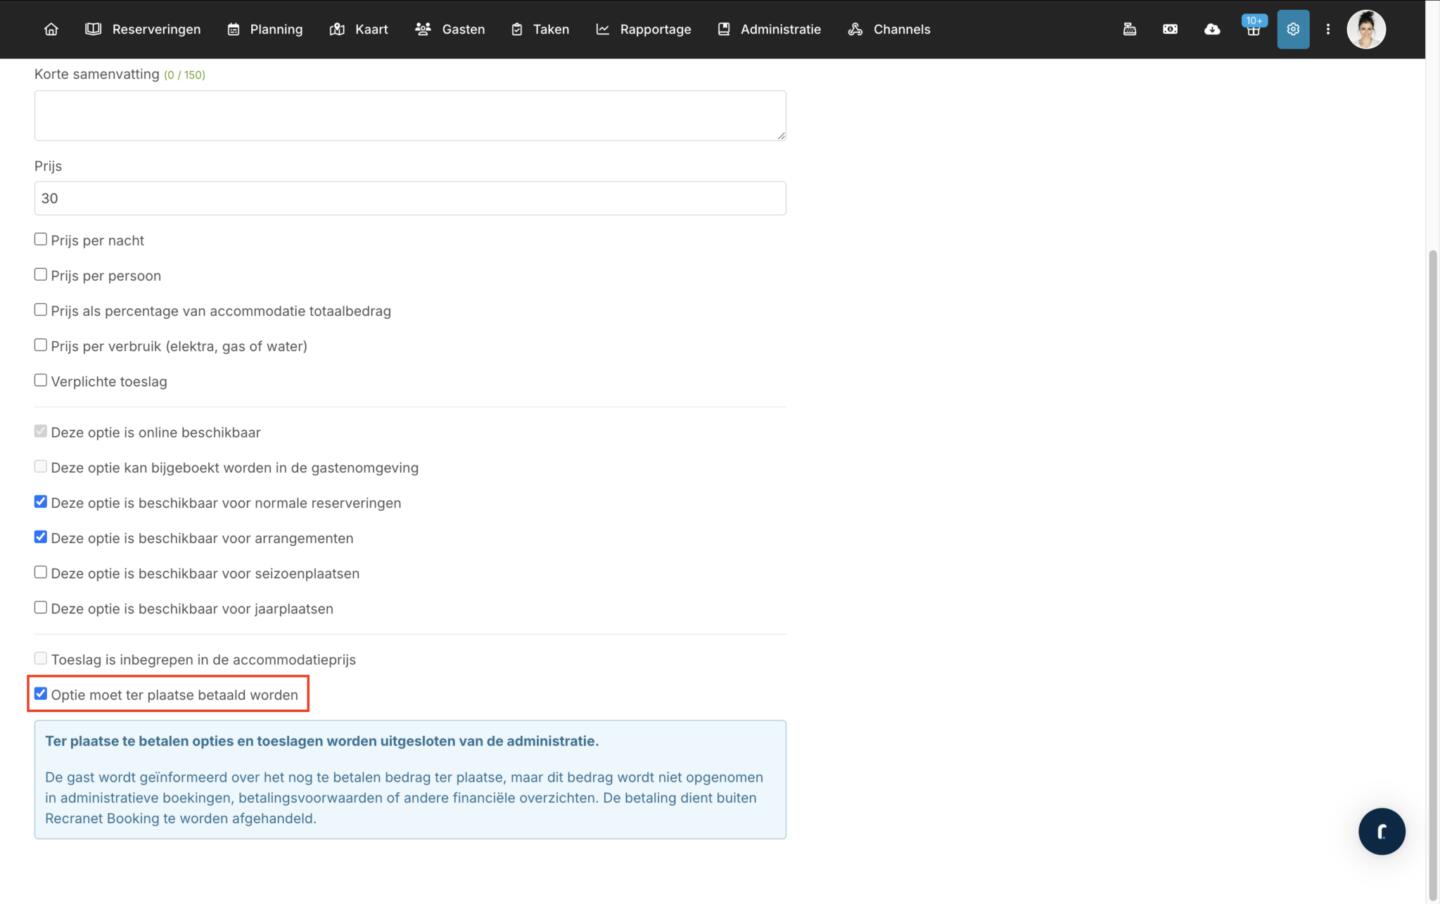
Task: Open the Rapportage menu
Action: click(643, 29)
